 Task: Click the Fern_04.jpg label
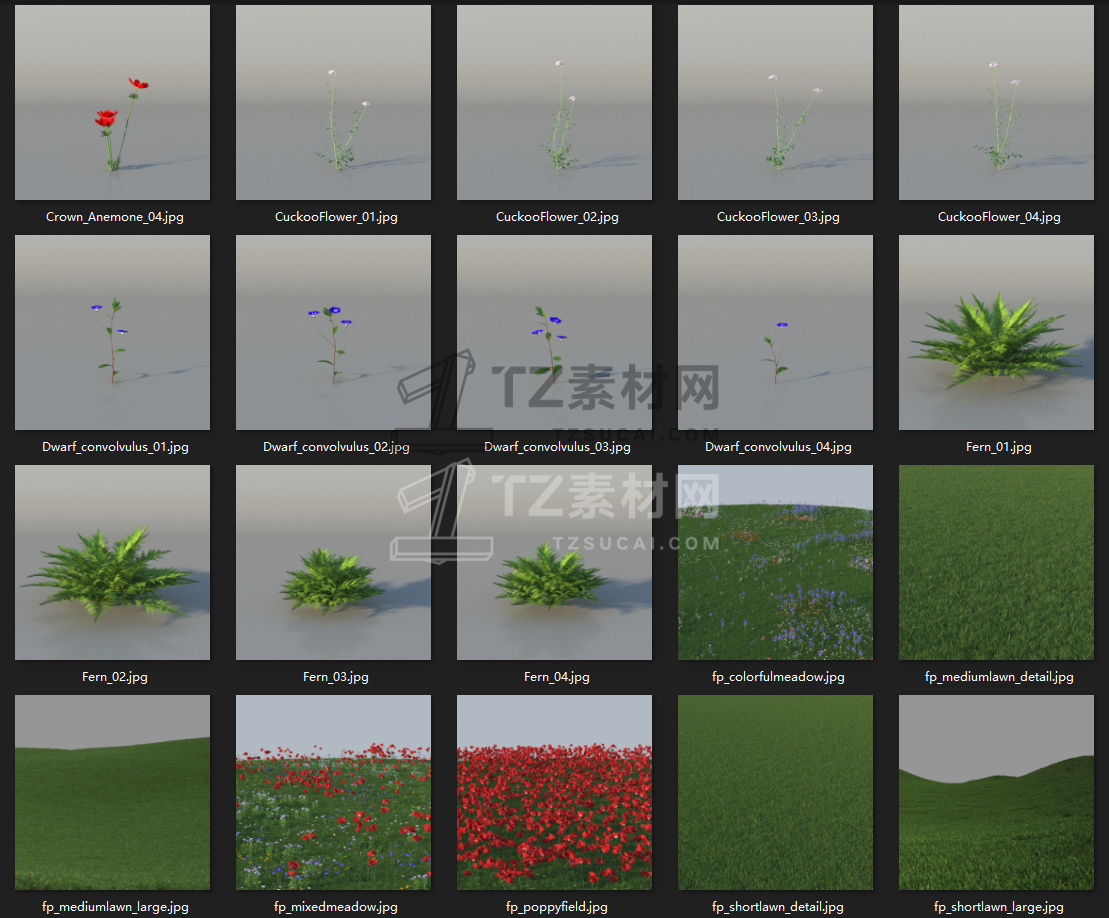point(557,677)
